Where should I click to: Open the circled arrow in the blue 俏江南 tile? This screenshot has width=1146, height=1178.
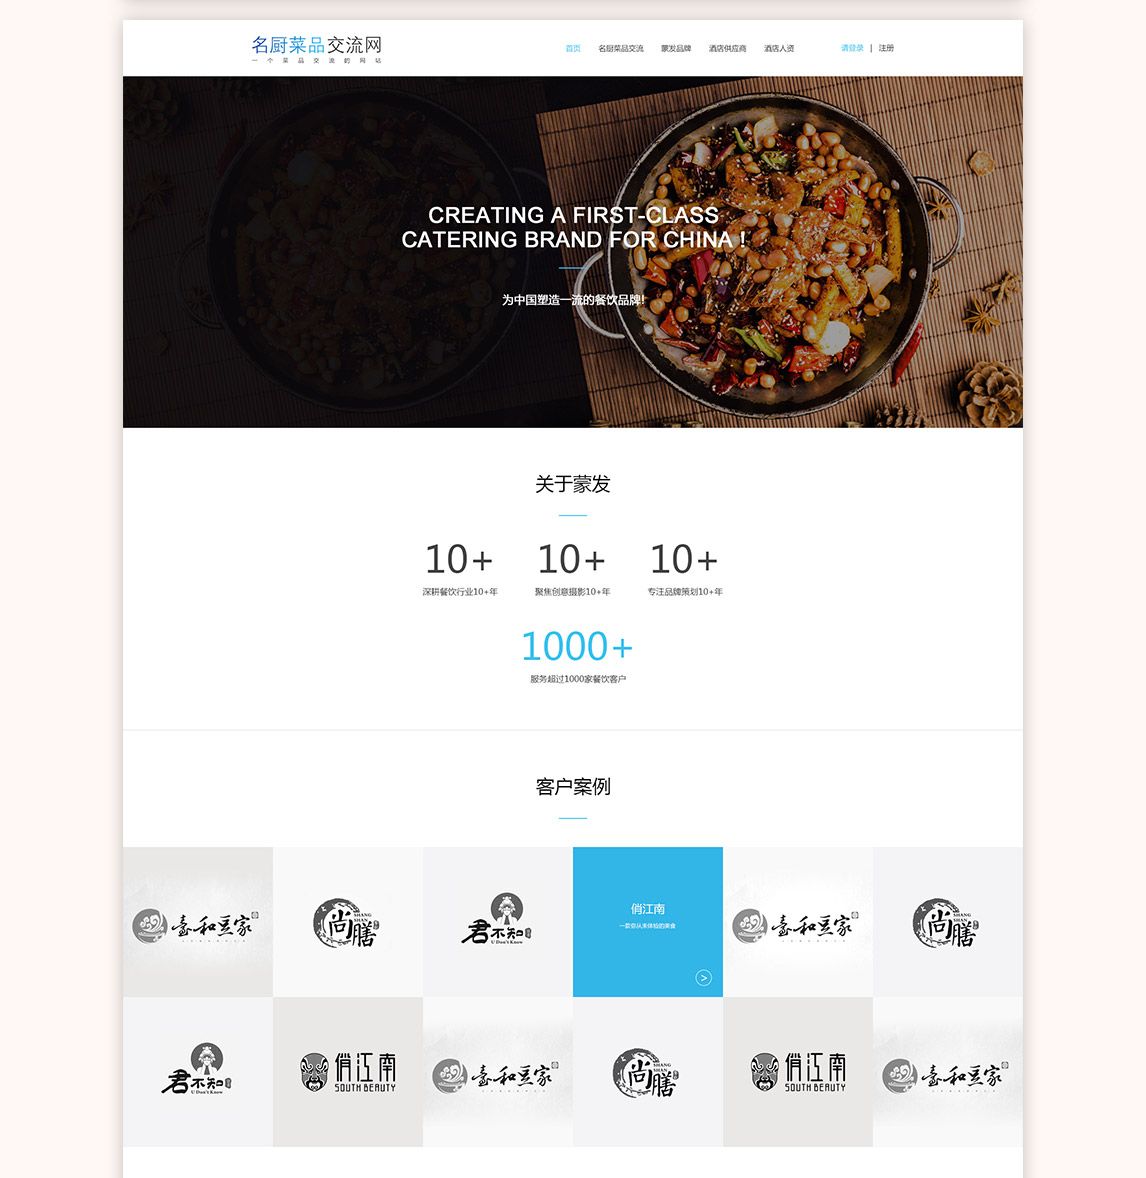click(703, 977)
